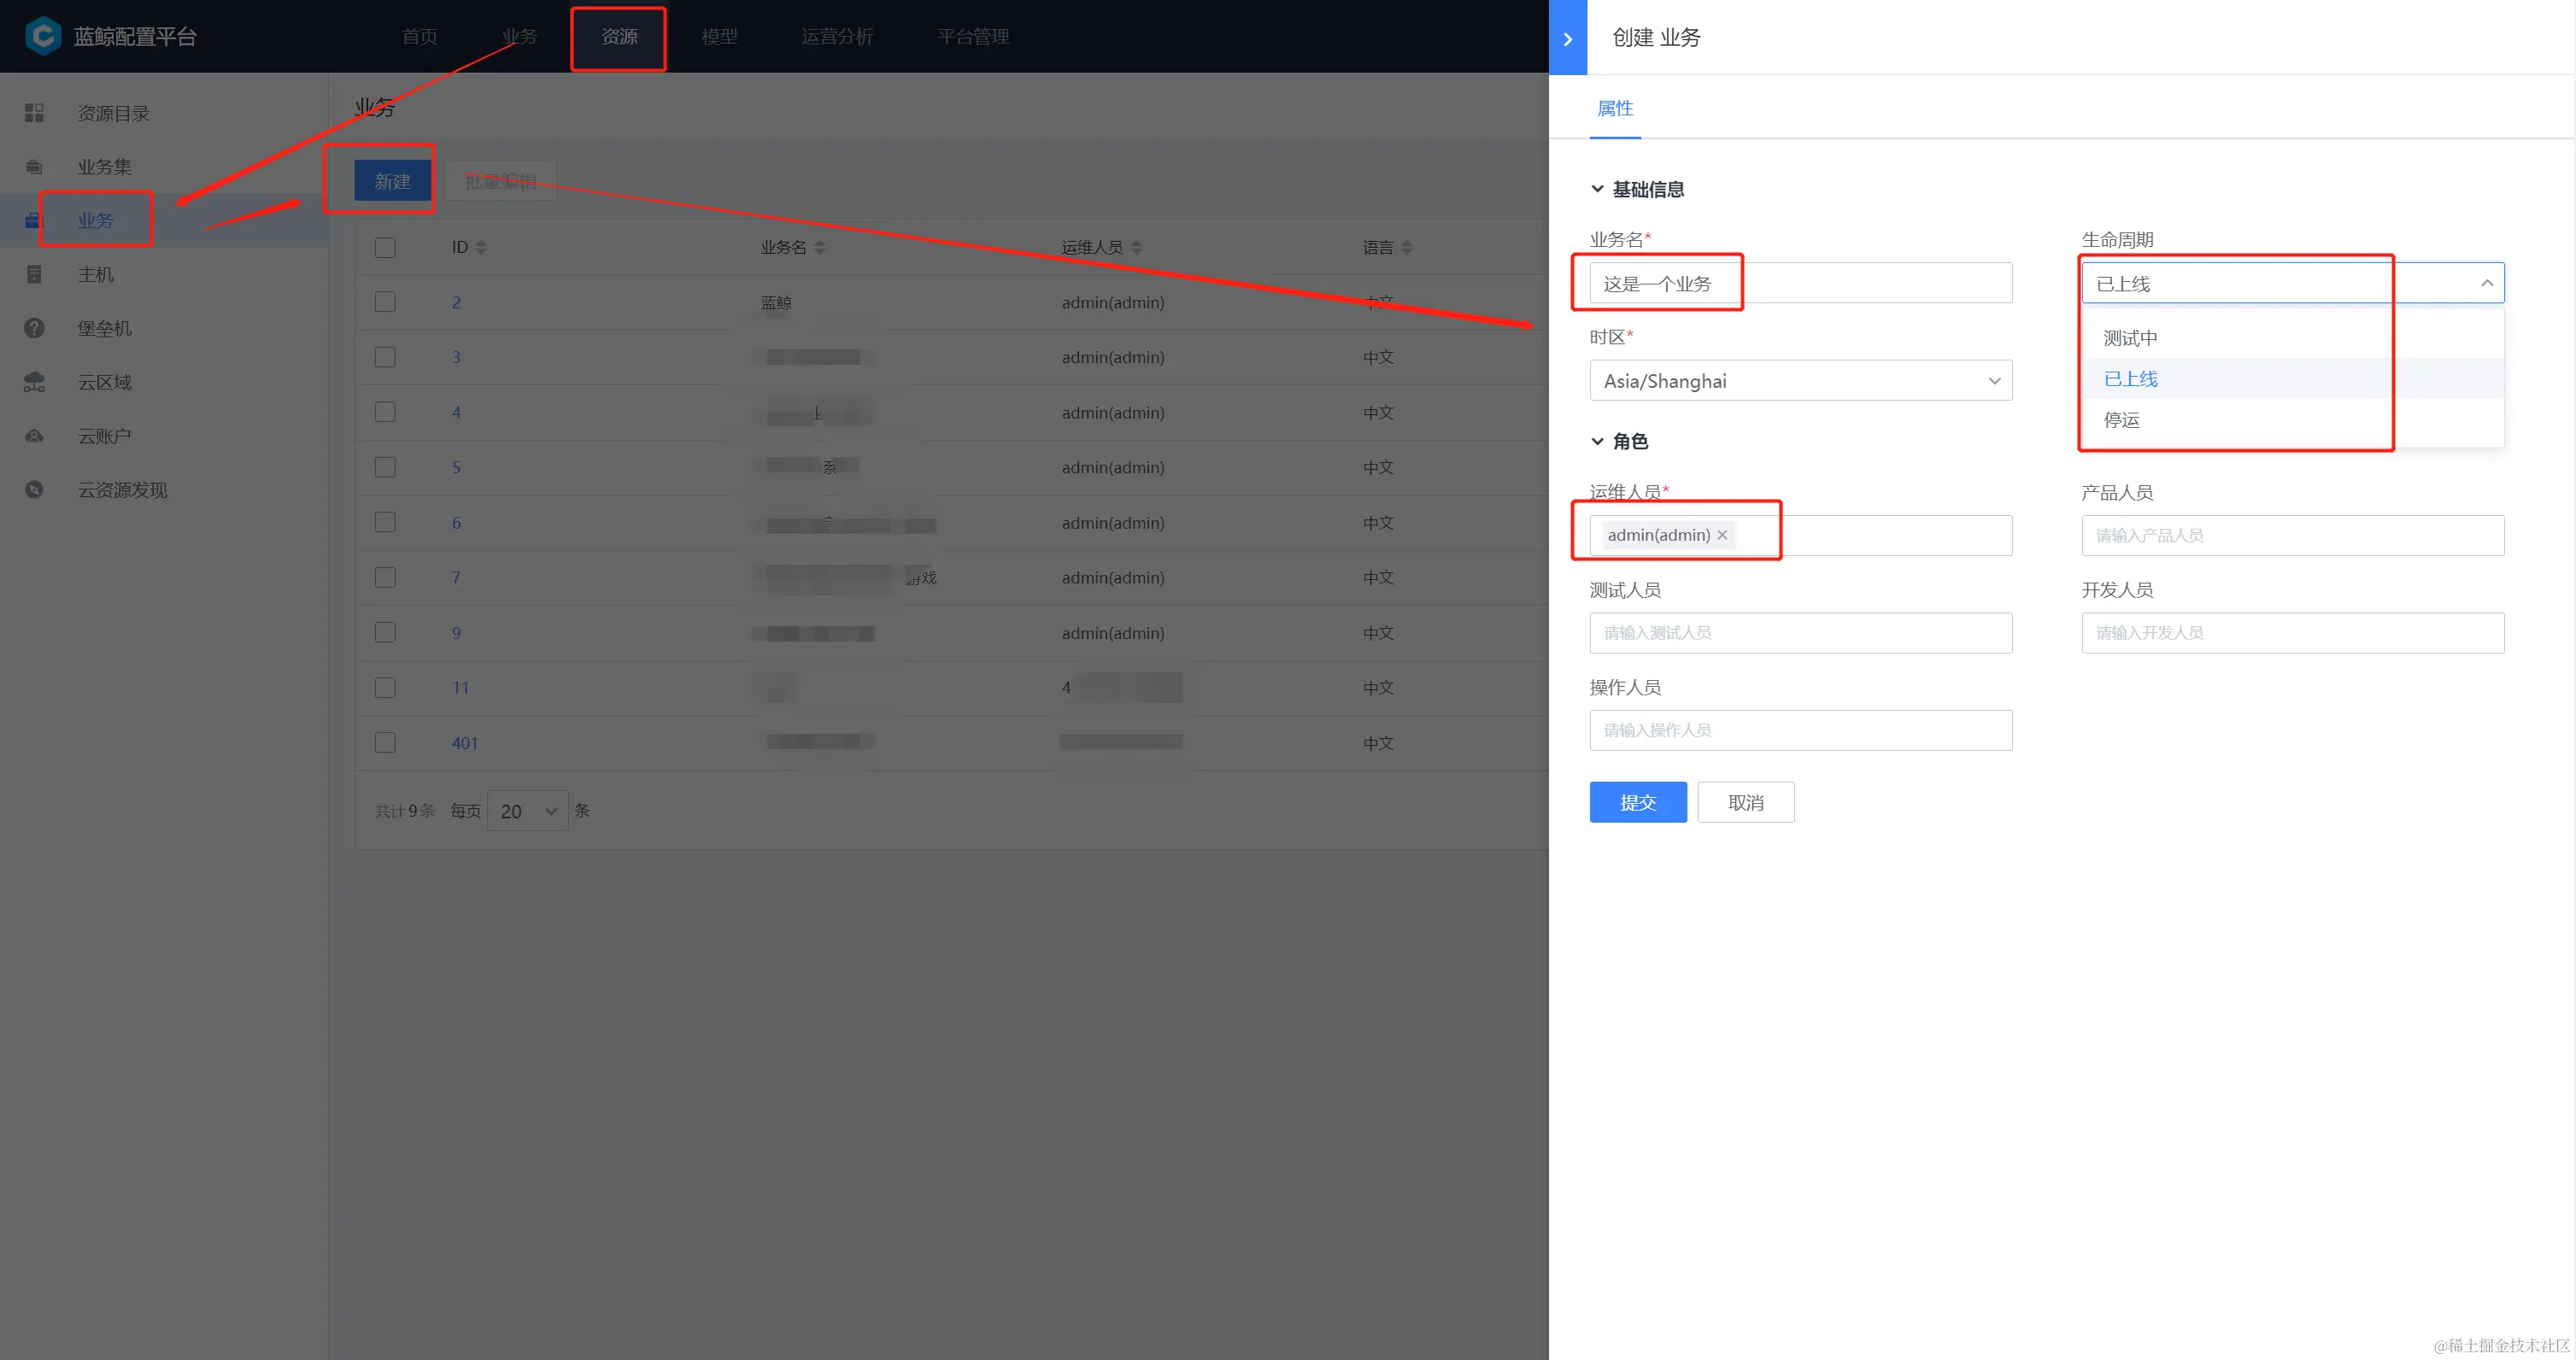Click into the 产品人员 input field
This screenshot has height=1360, width=2576.
(2292, 535)
